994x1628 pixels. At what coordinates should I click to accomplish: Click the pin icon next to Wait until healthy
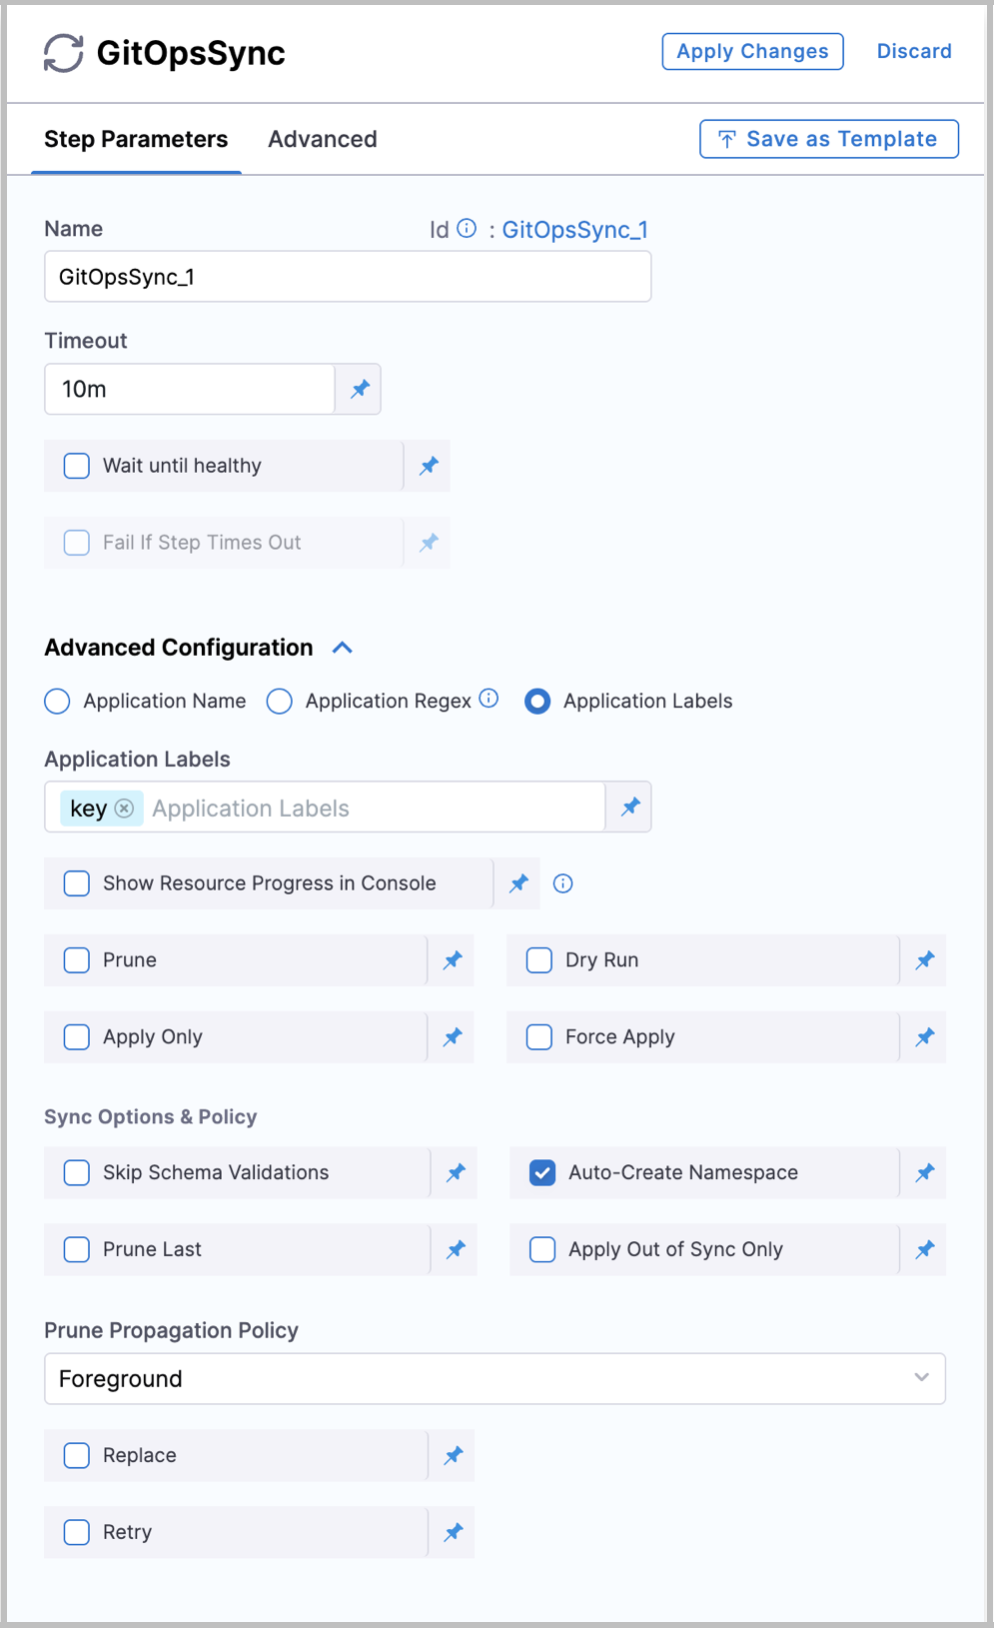[429, 466]
